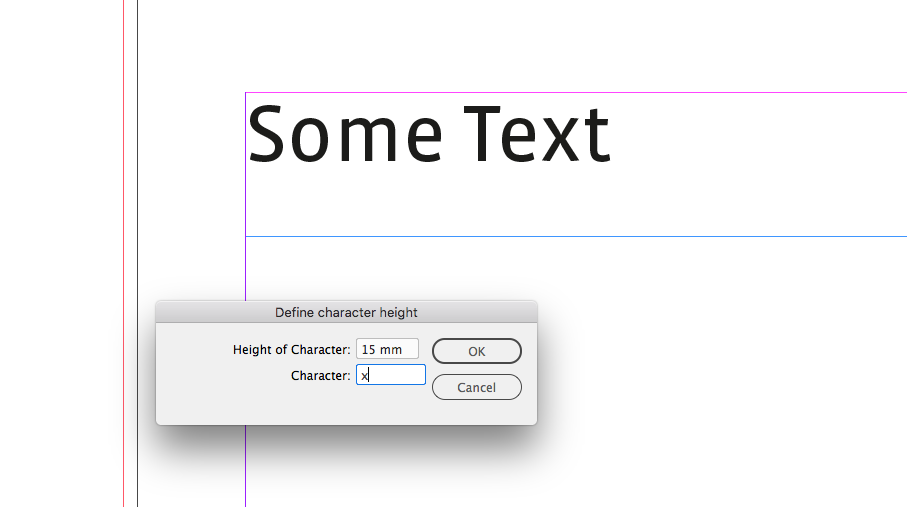The height and width of the screenshot is (507, 907).
Task: Click the 'Character:' label
Action: pyautogui.click(x=320, y=376)
